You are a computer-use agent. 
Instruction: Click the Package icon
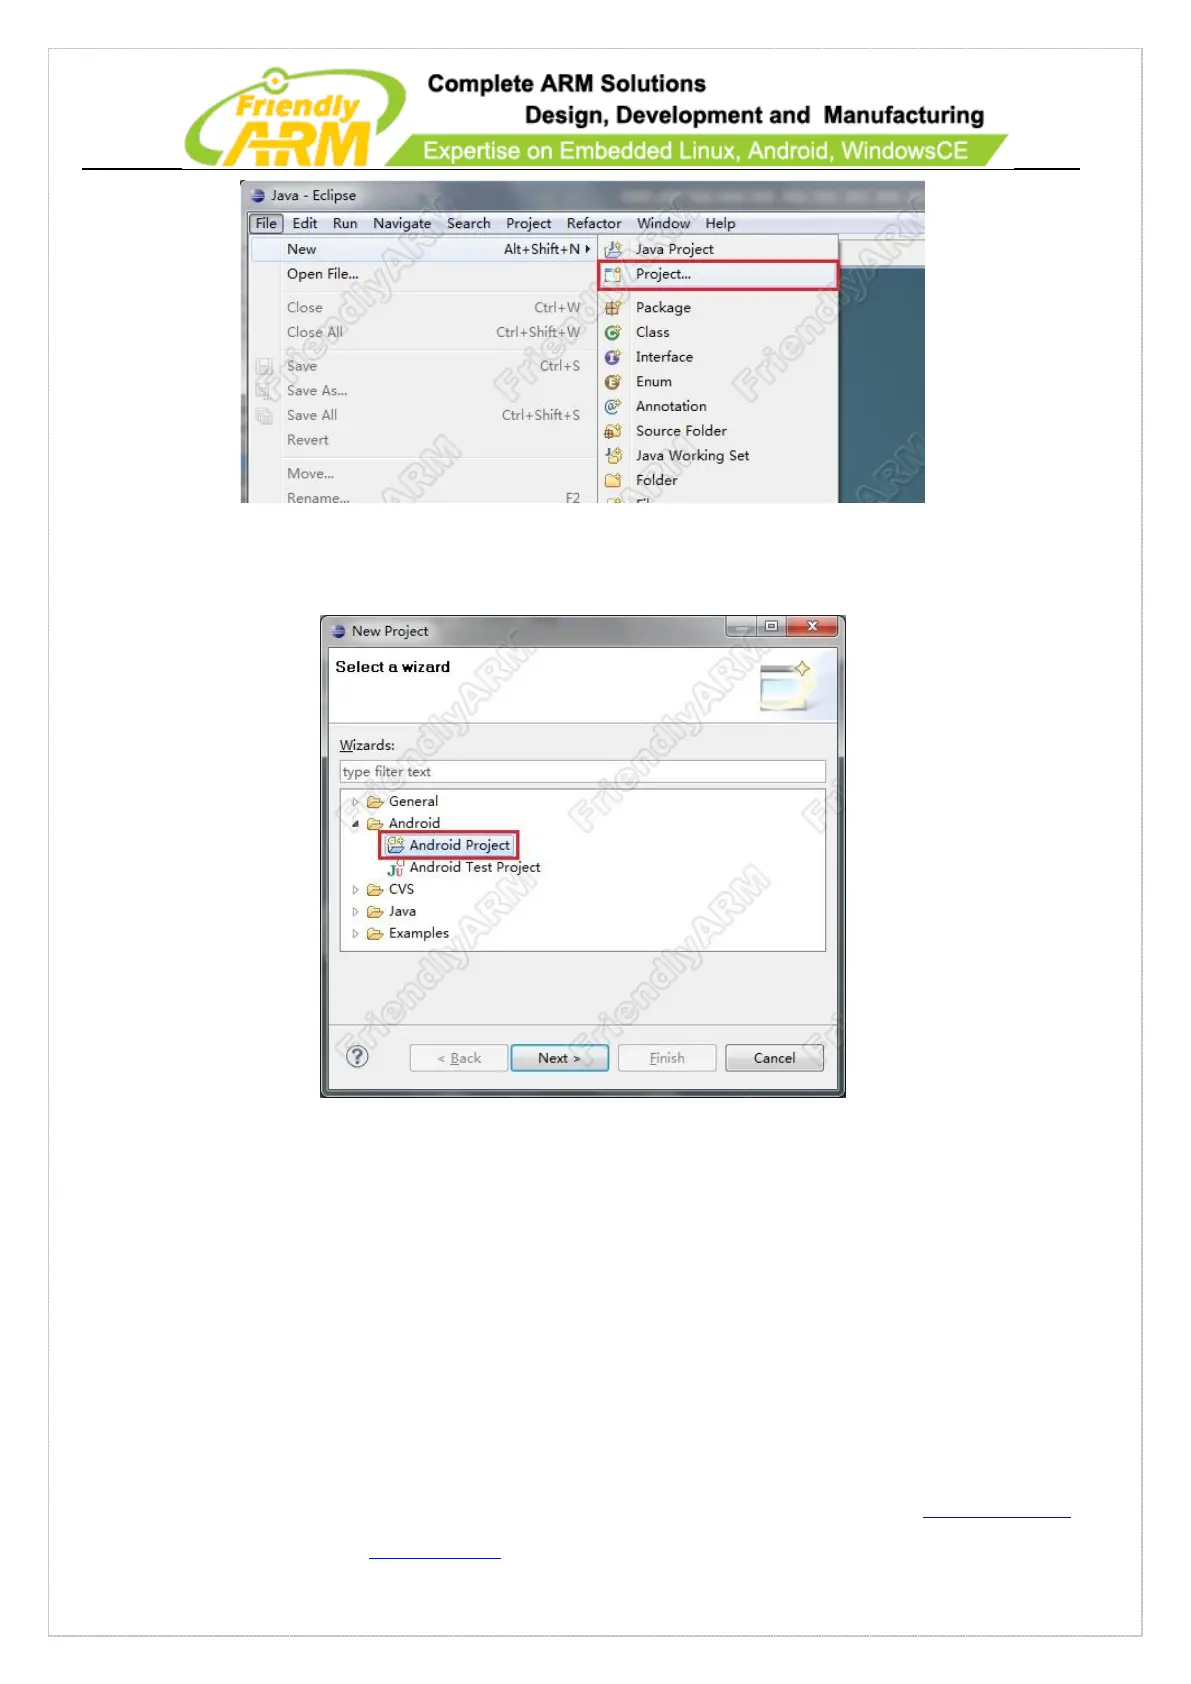(x=613, y=307)
